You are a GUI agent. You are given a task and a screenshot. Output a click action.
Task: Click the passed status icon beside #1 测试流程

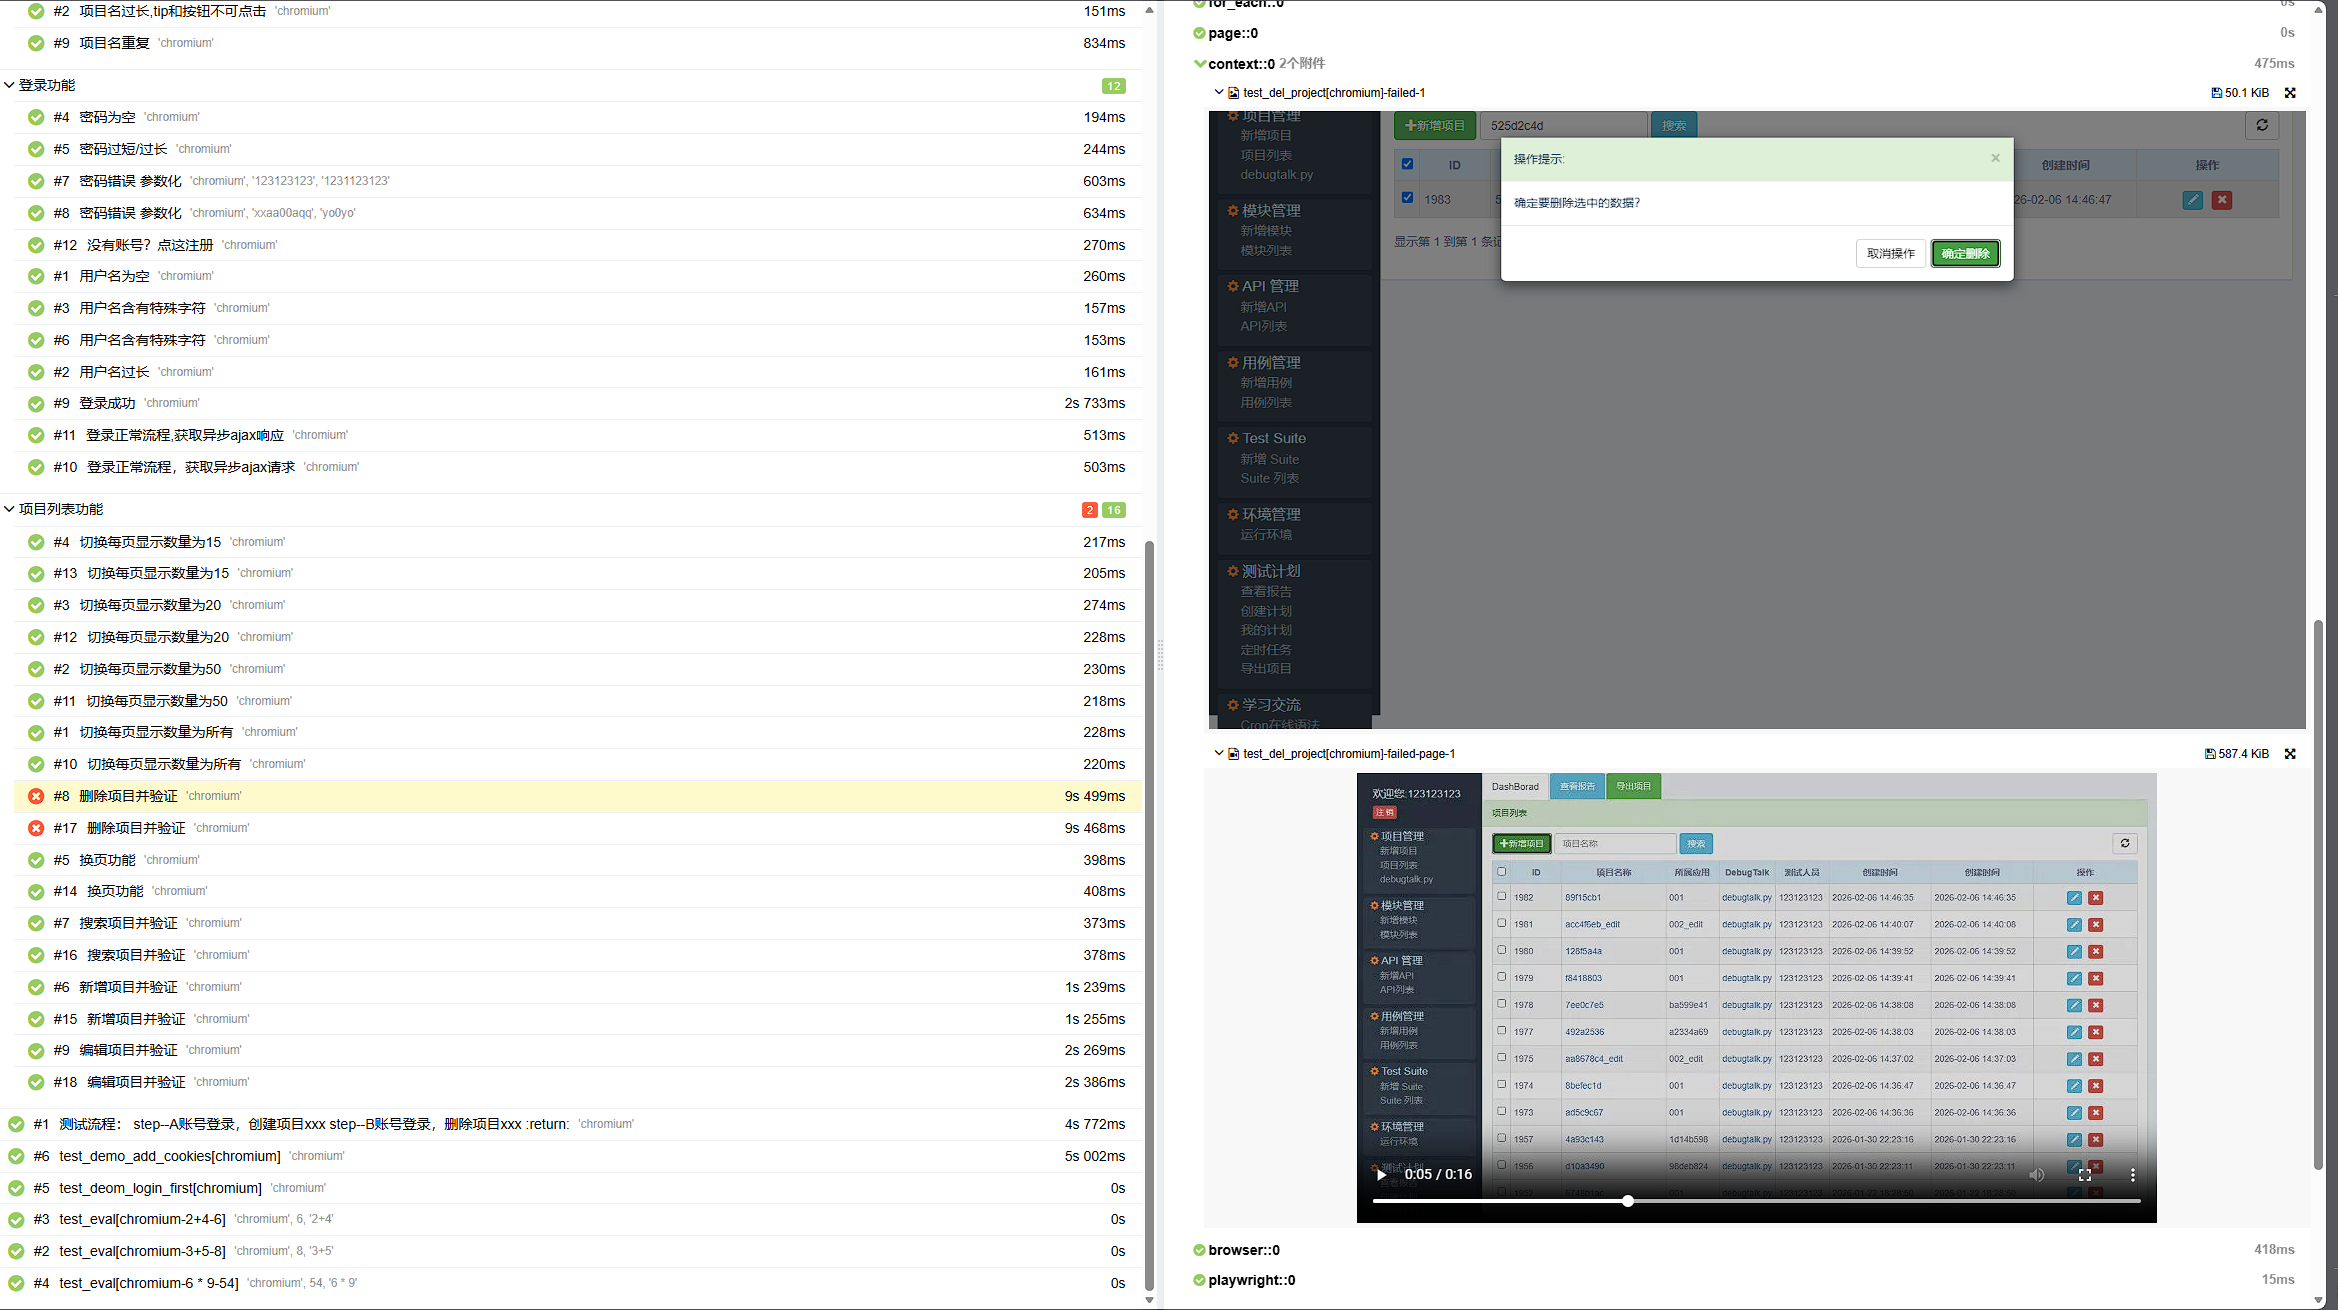tap(16, 1124)
